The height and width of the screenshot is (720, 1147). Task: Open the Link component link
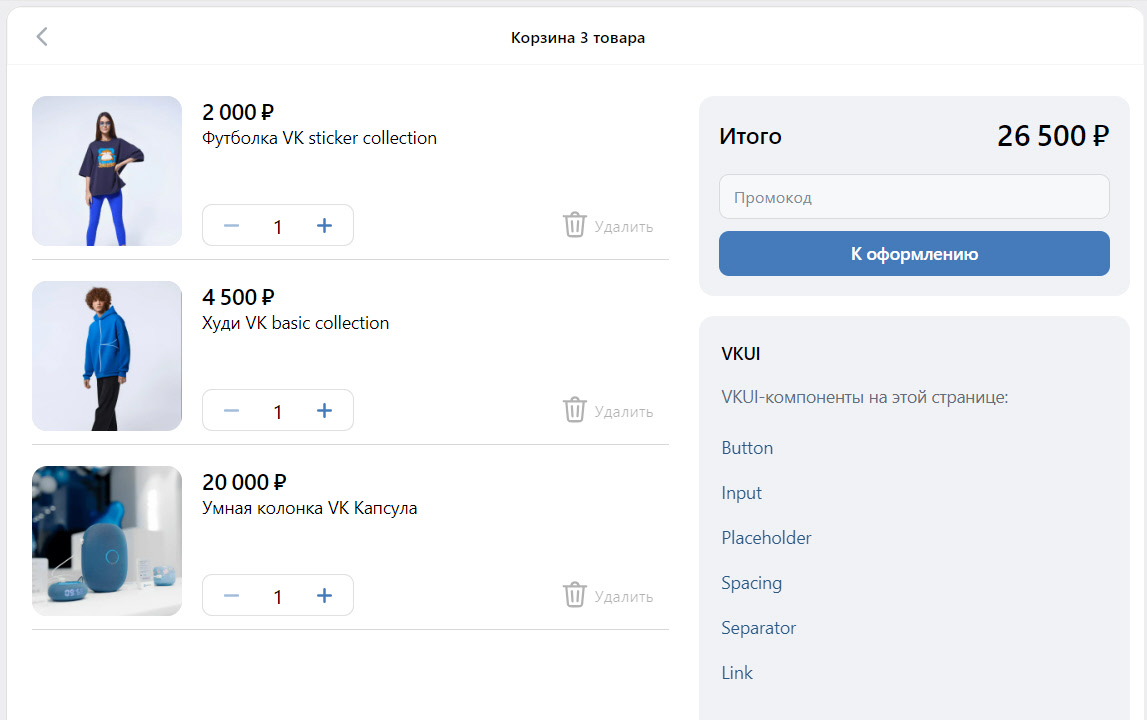coord(737,673)
